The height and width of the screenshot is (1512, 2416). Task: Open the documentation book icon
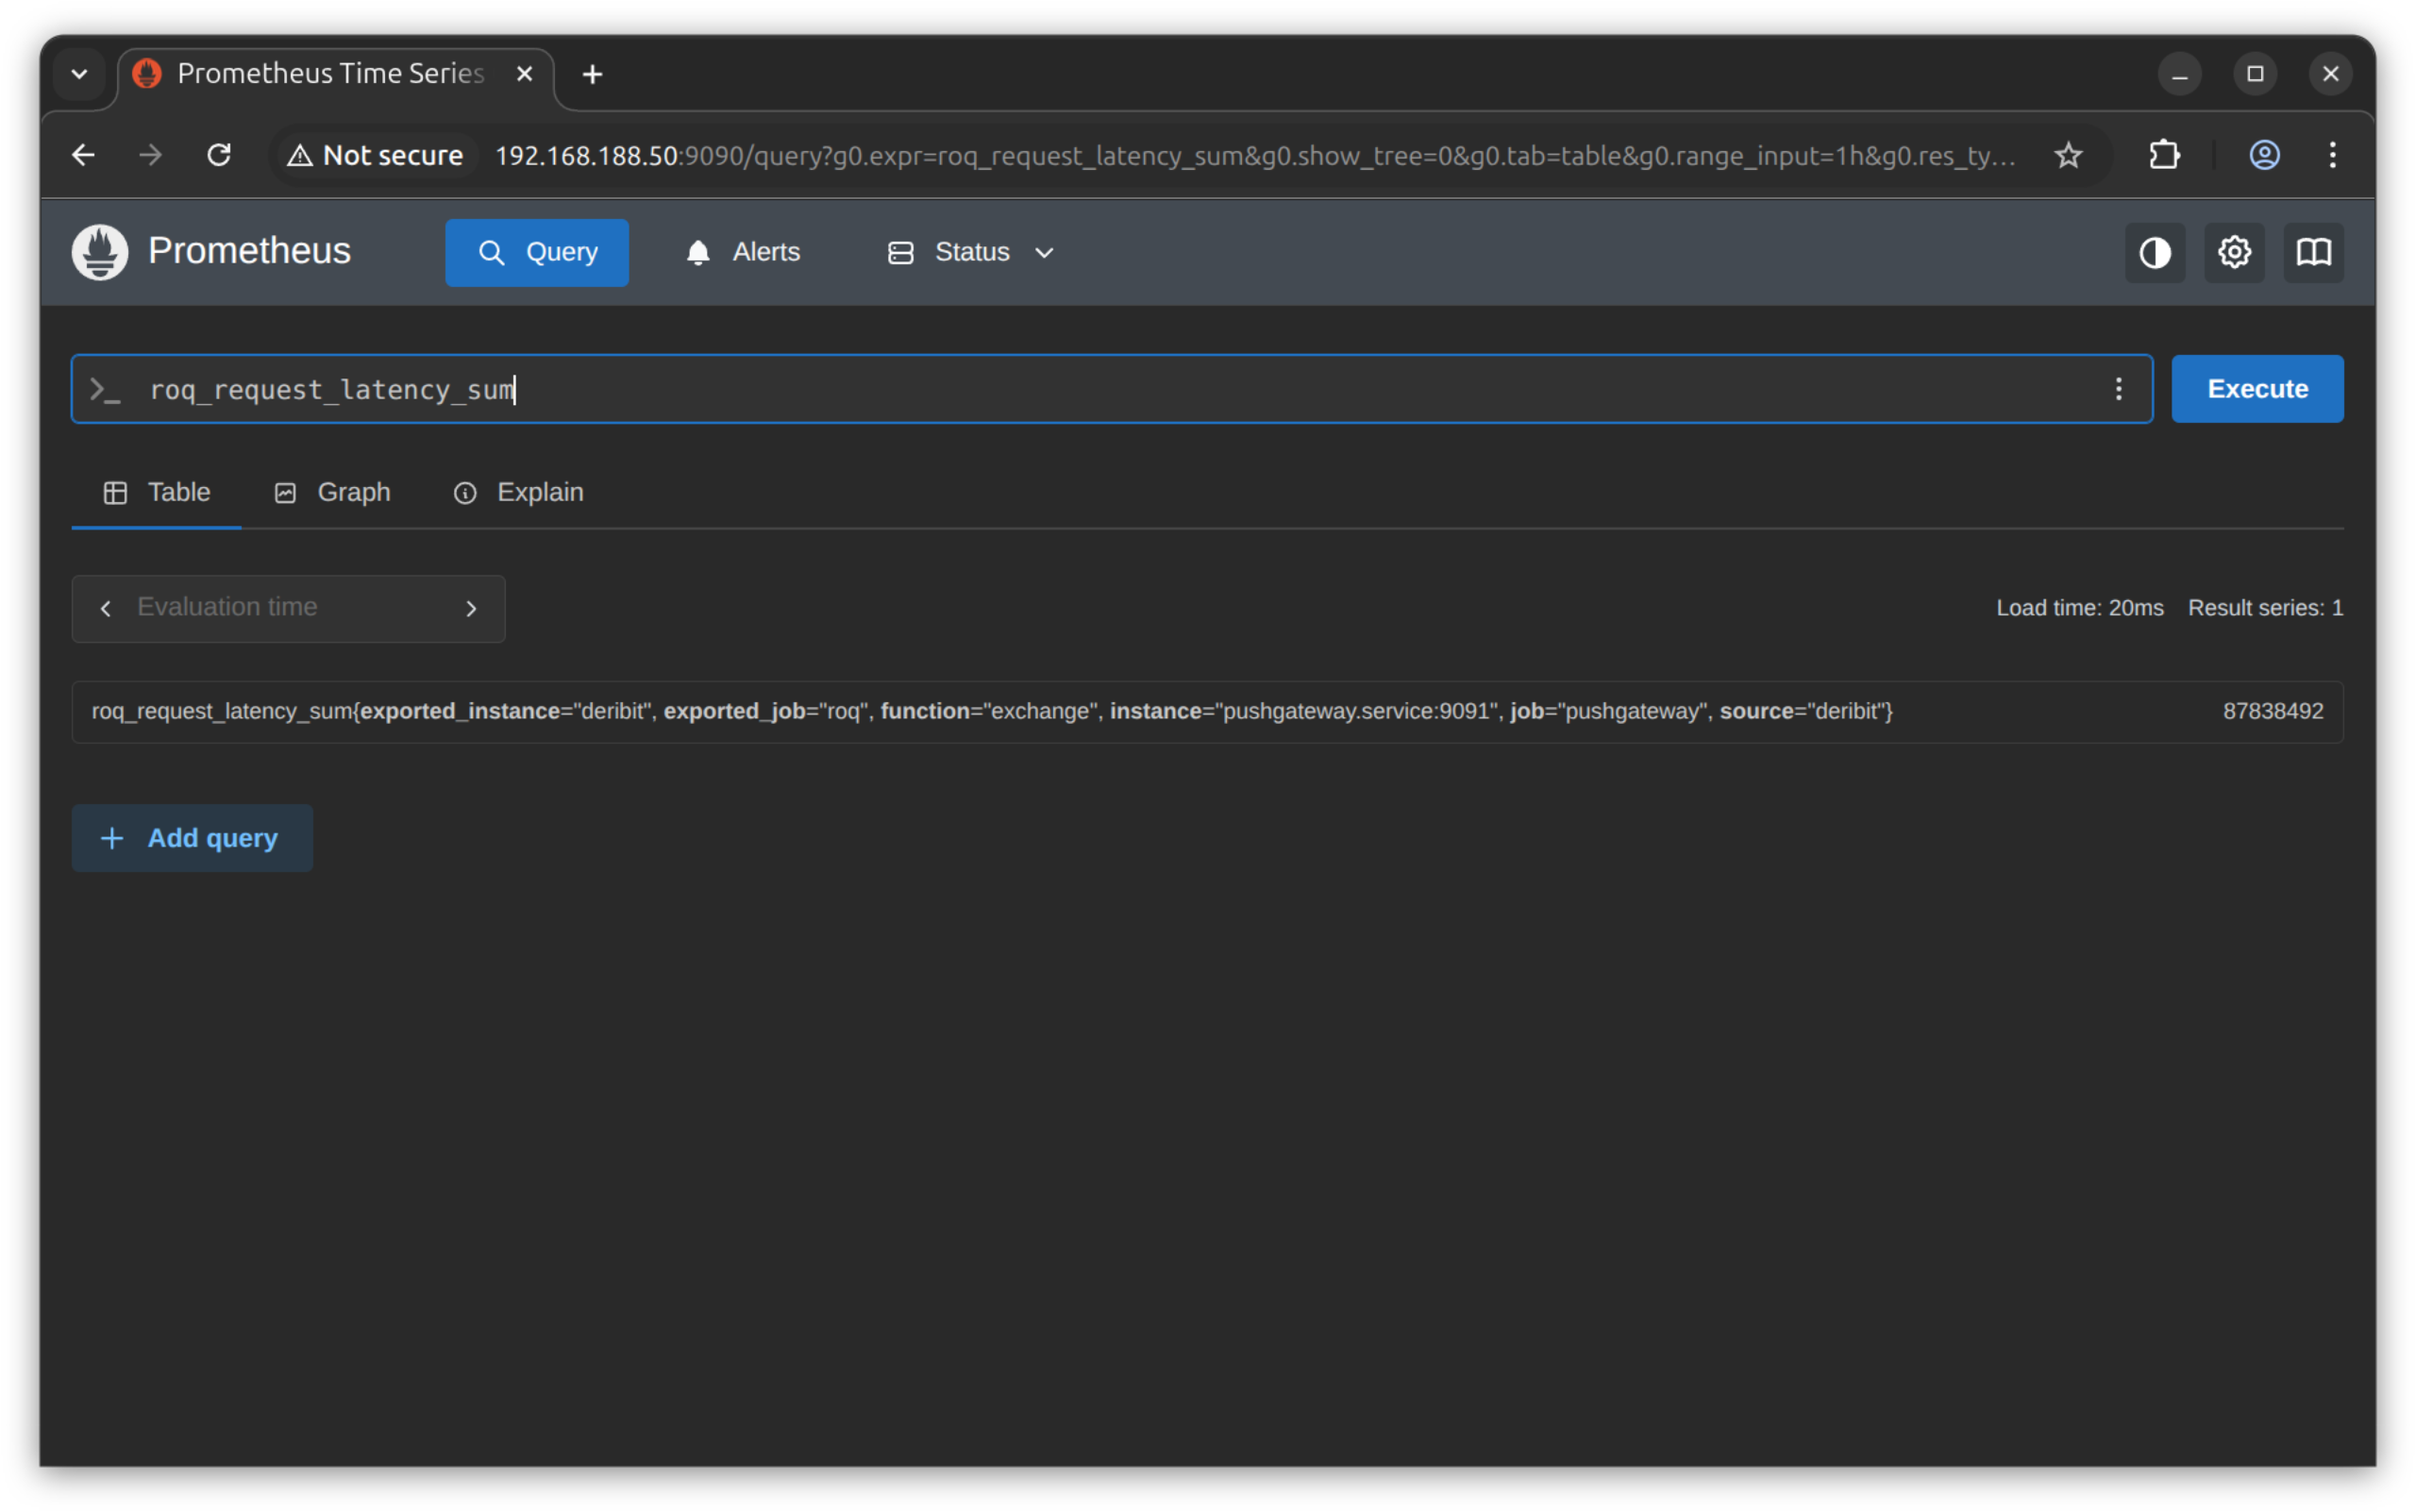pos(2313,253)
